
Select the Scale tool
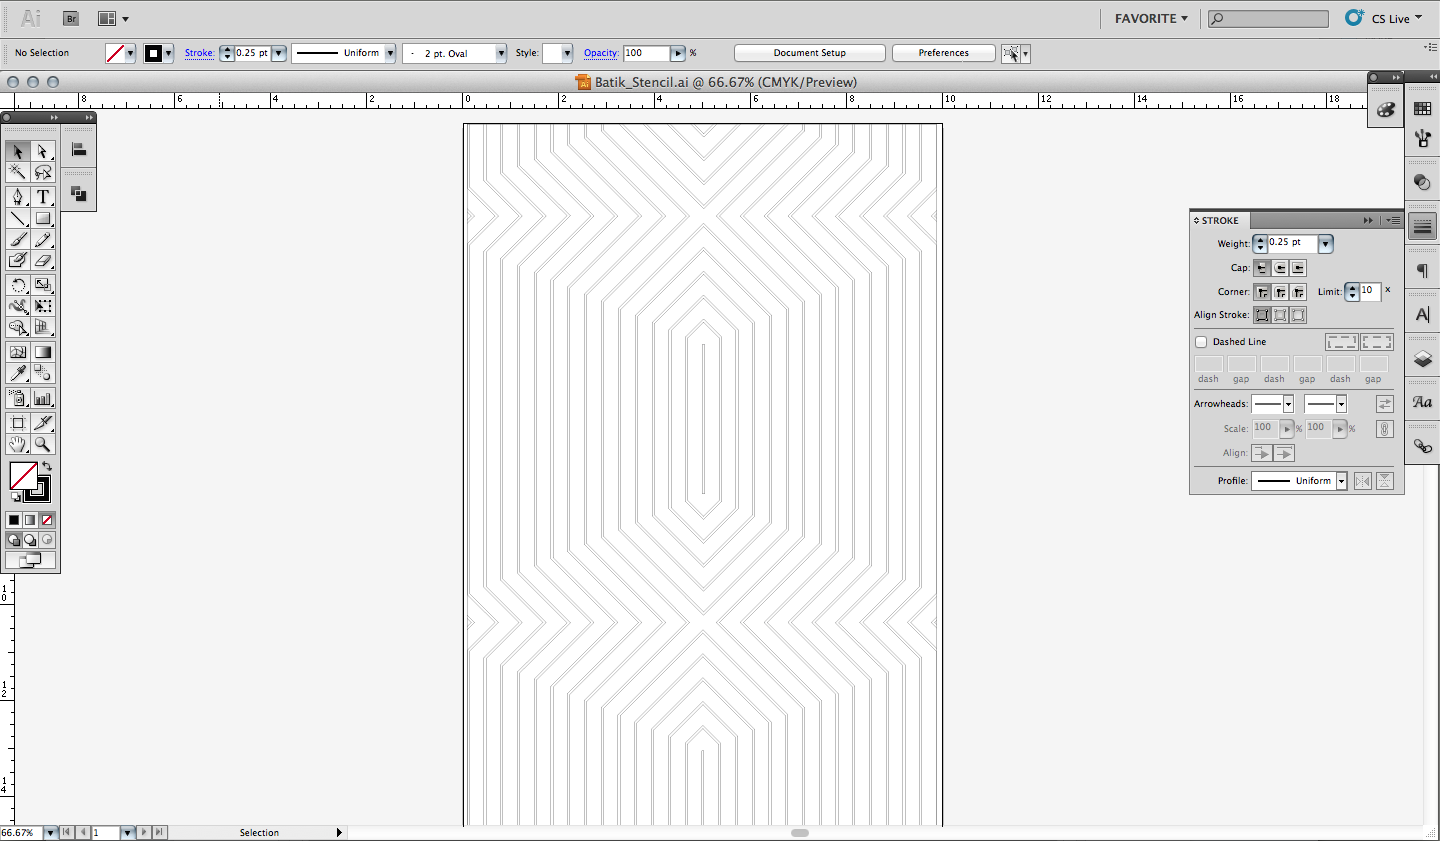tap(43, 285)
